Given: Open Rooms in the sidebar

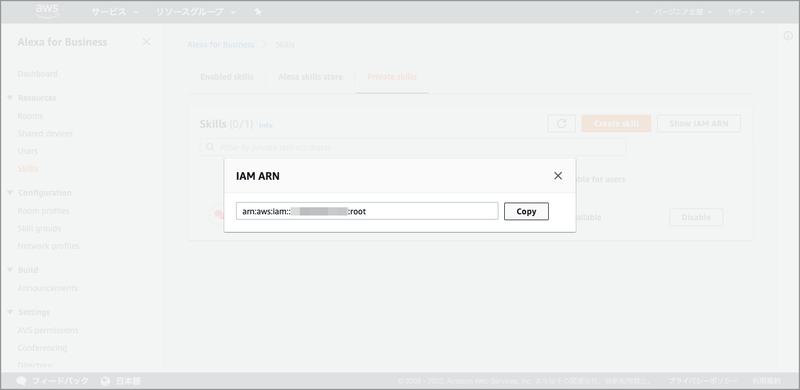Looking at the screenshot, I should pos(30,116).
